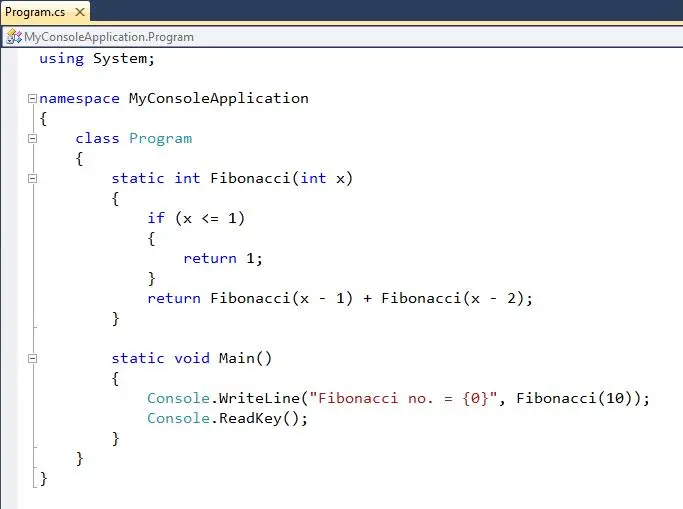Collapse the Fibonacci method block

pos(32,179)
